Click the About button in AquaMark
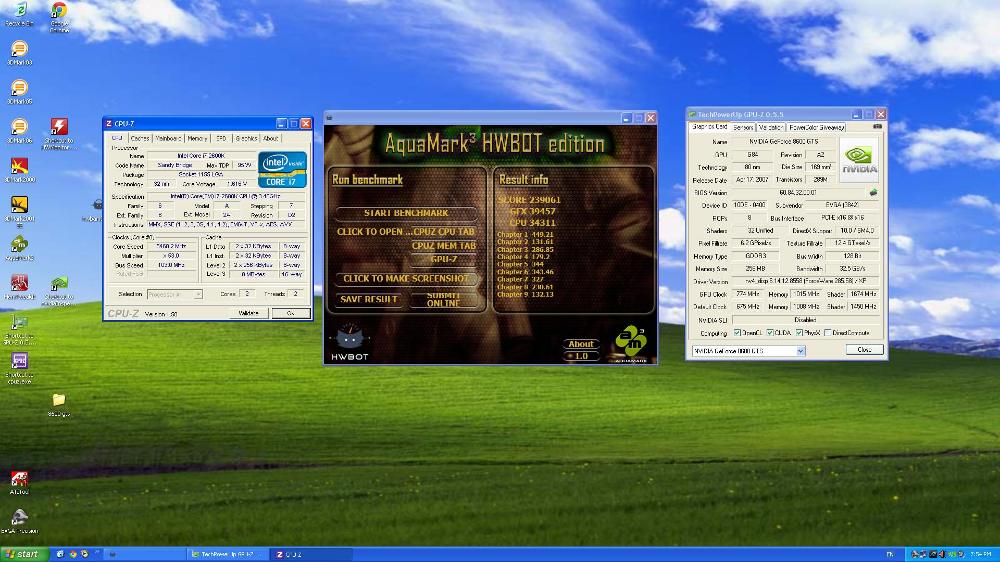Viewport: 1000px width, 562px height. (580, 344)
